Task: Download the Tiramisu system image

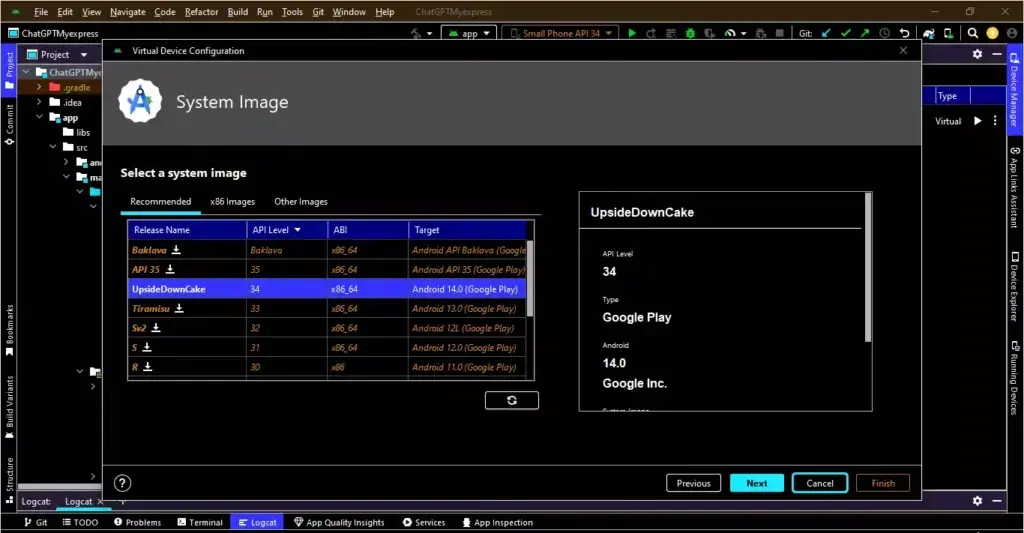Action: 179,308
